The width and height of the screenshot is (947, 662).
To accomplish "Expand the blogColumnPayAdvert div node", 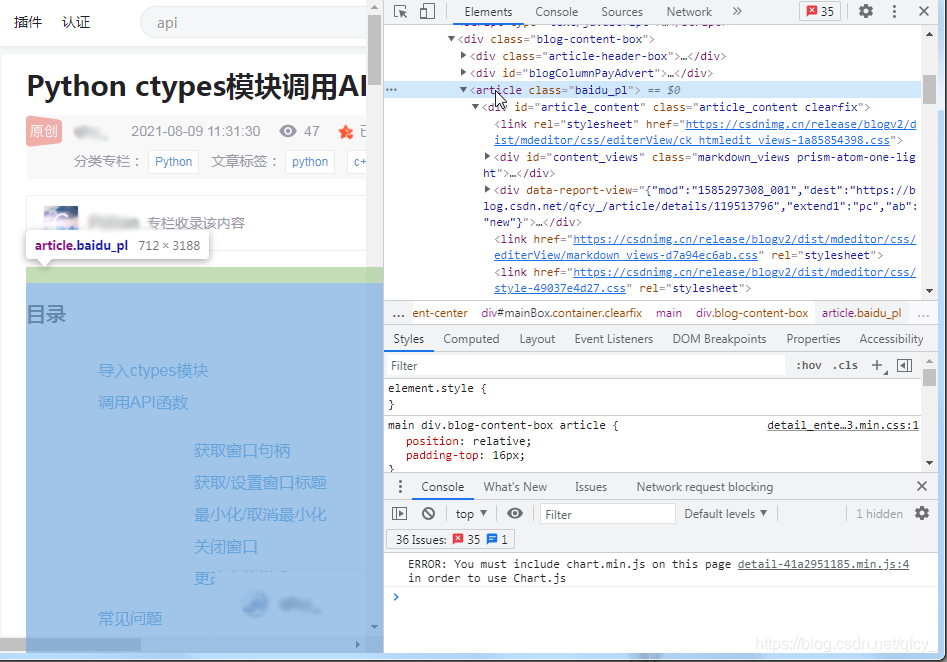I will point(463,72).
